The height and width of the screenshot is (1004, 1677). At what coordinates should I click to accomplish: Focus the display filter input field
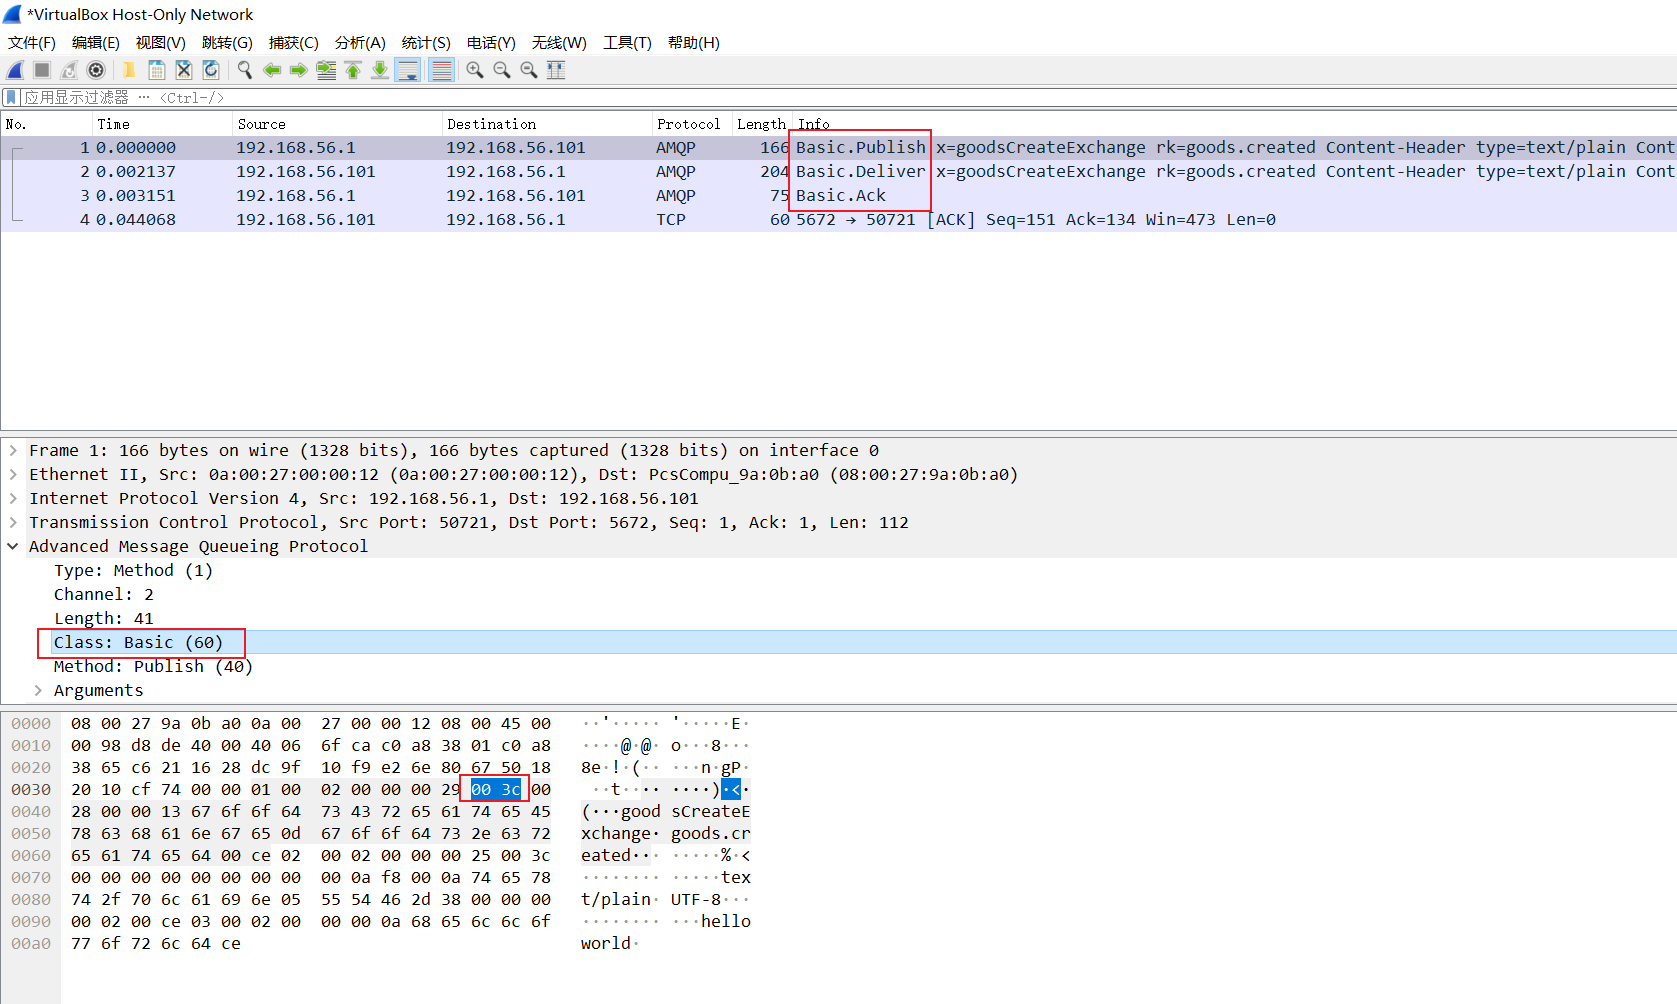848,97
